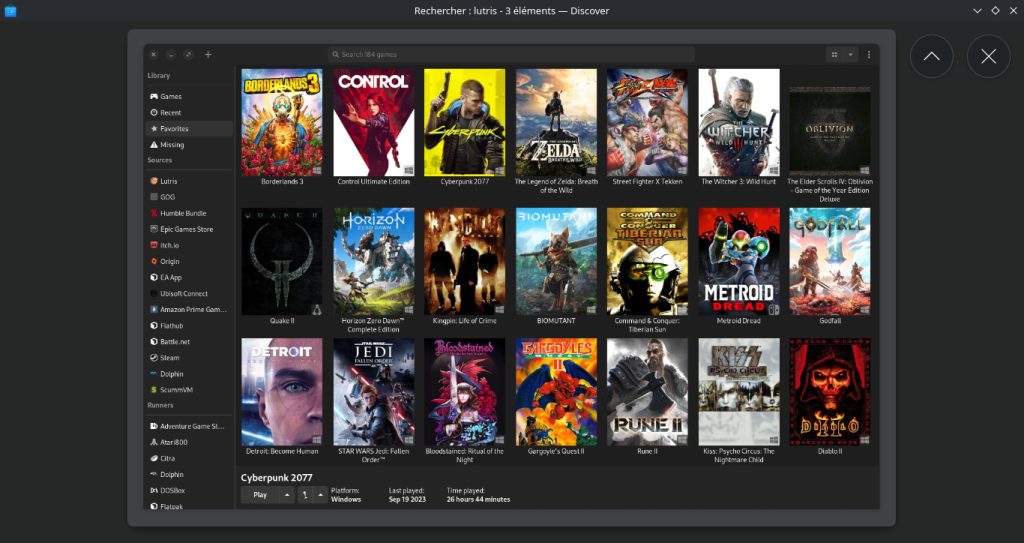
Task: Select Adventure Game Studio runner
Action: 189,426
